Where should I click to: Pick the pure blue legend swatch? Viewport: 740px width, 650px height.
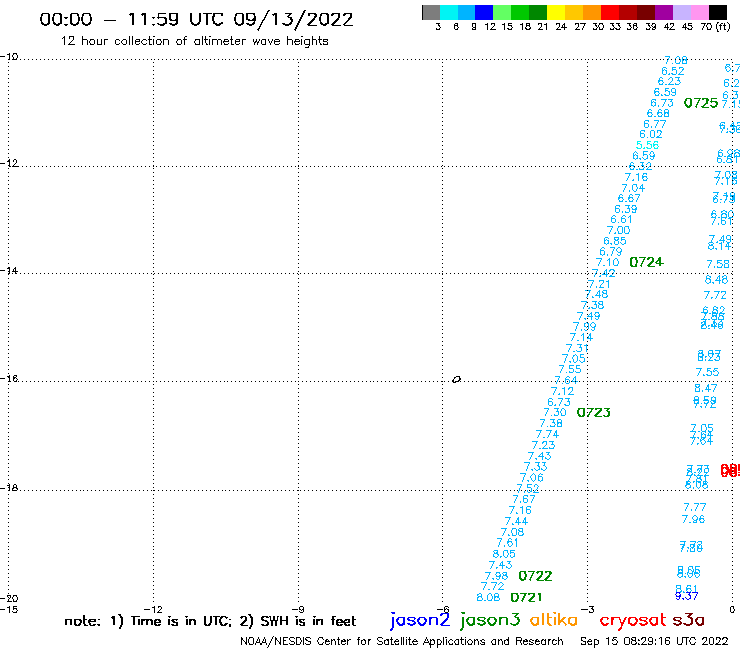[x=484, y=12]
